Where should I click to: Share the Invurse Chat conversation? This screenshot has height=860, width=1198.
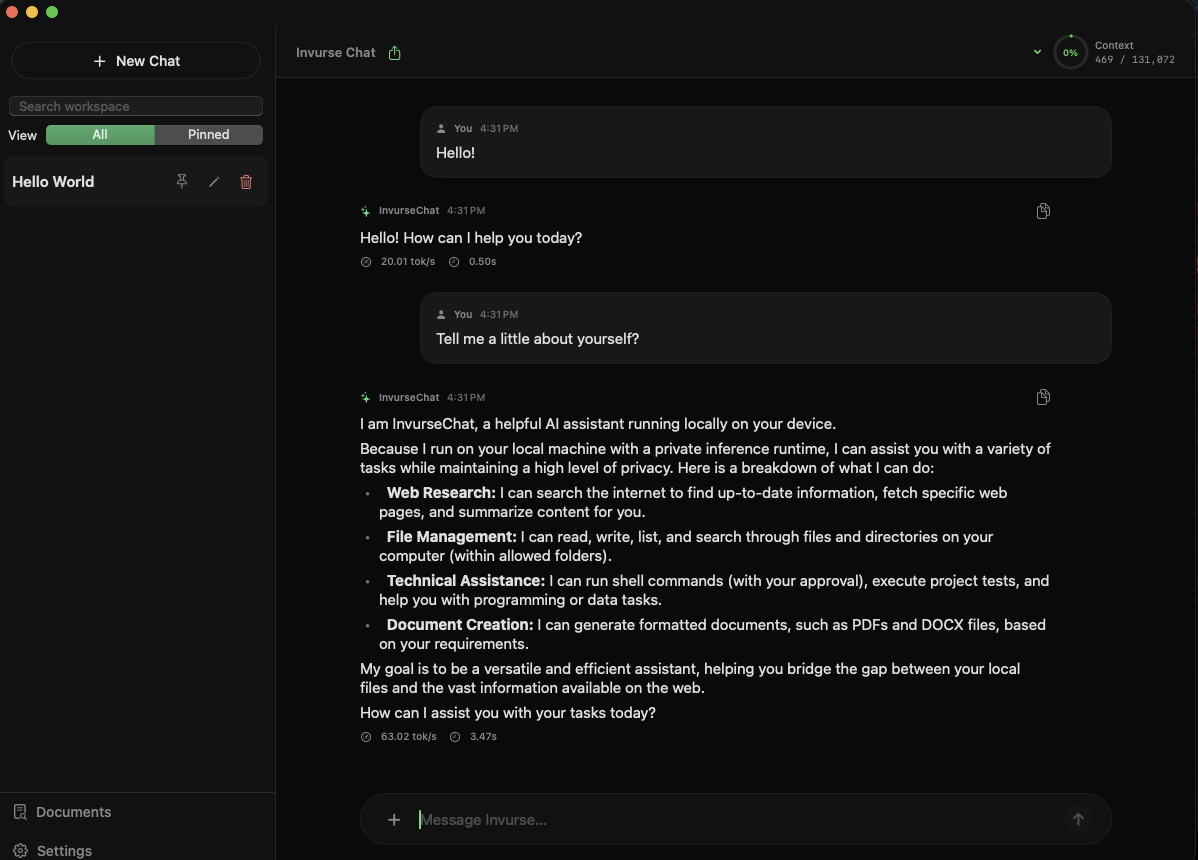coord(394,53)
